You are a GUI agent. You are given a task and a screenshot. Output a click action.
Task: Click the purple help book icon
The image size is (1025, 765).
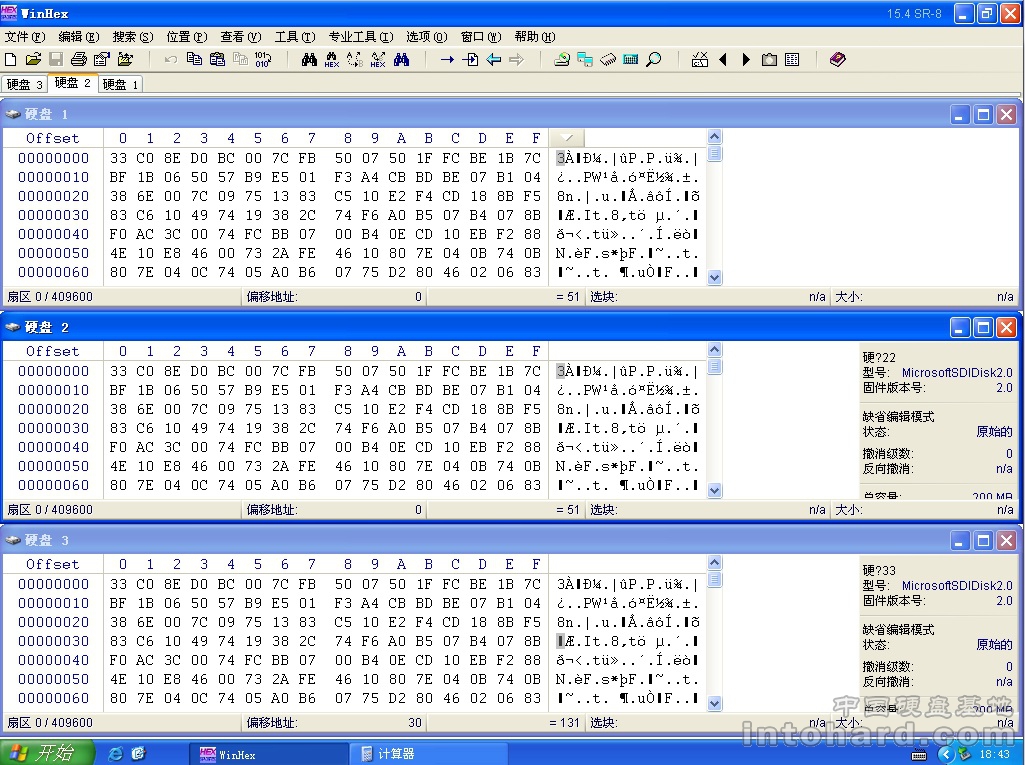point(838,60)
